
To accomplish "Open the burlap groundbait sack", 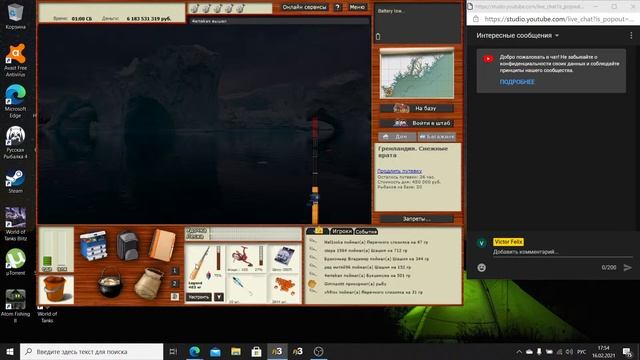I will coord(149,284).
